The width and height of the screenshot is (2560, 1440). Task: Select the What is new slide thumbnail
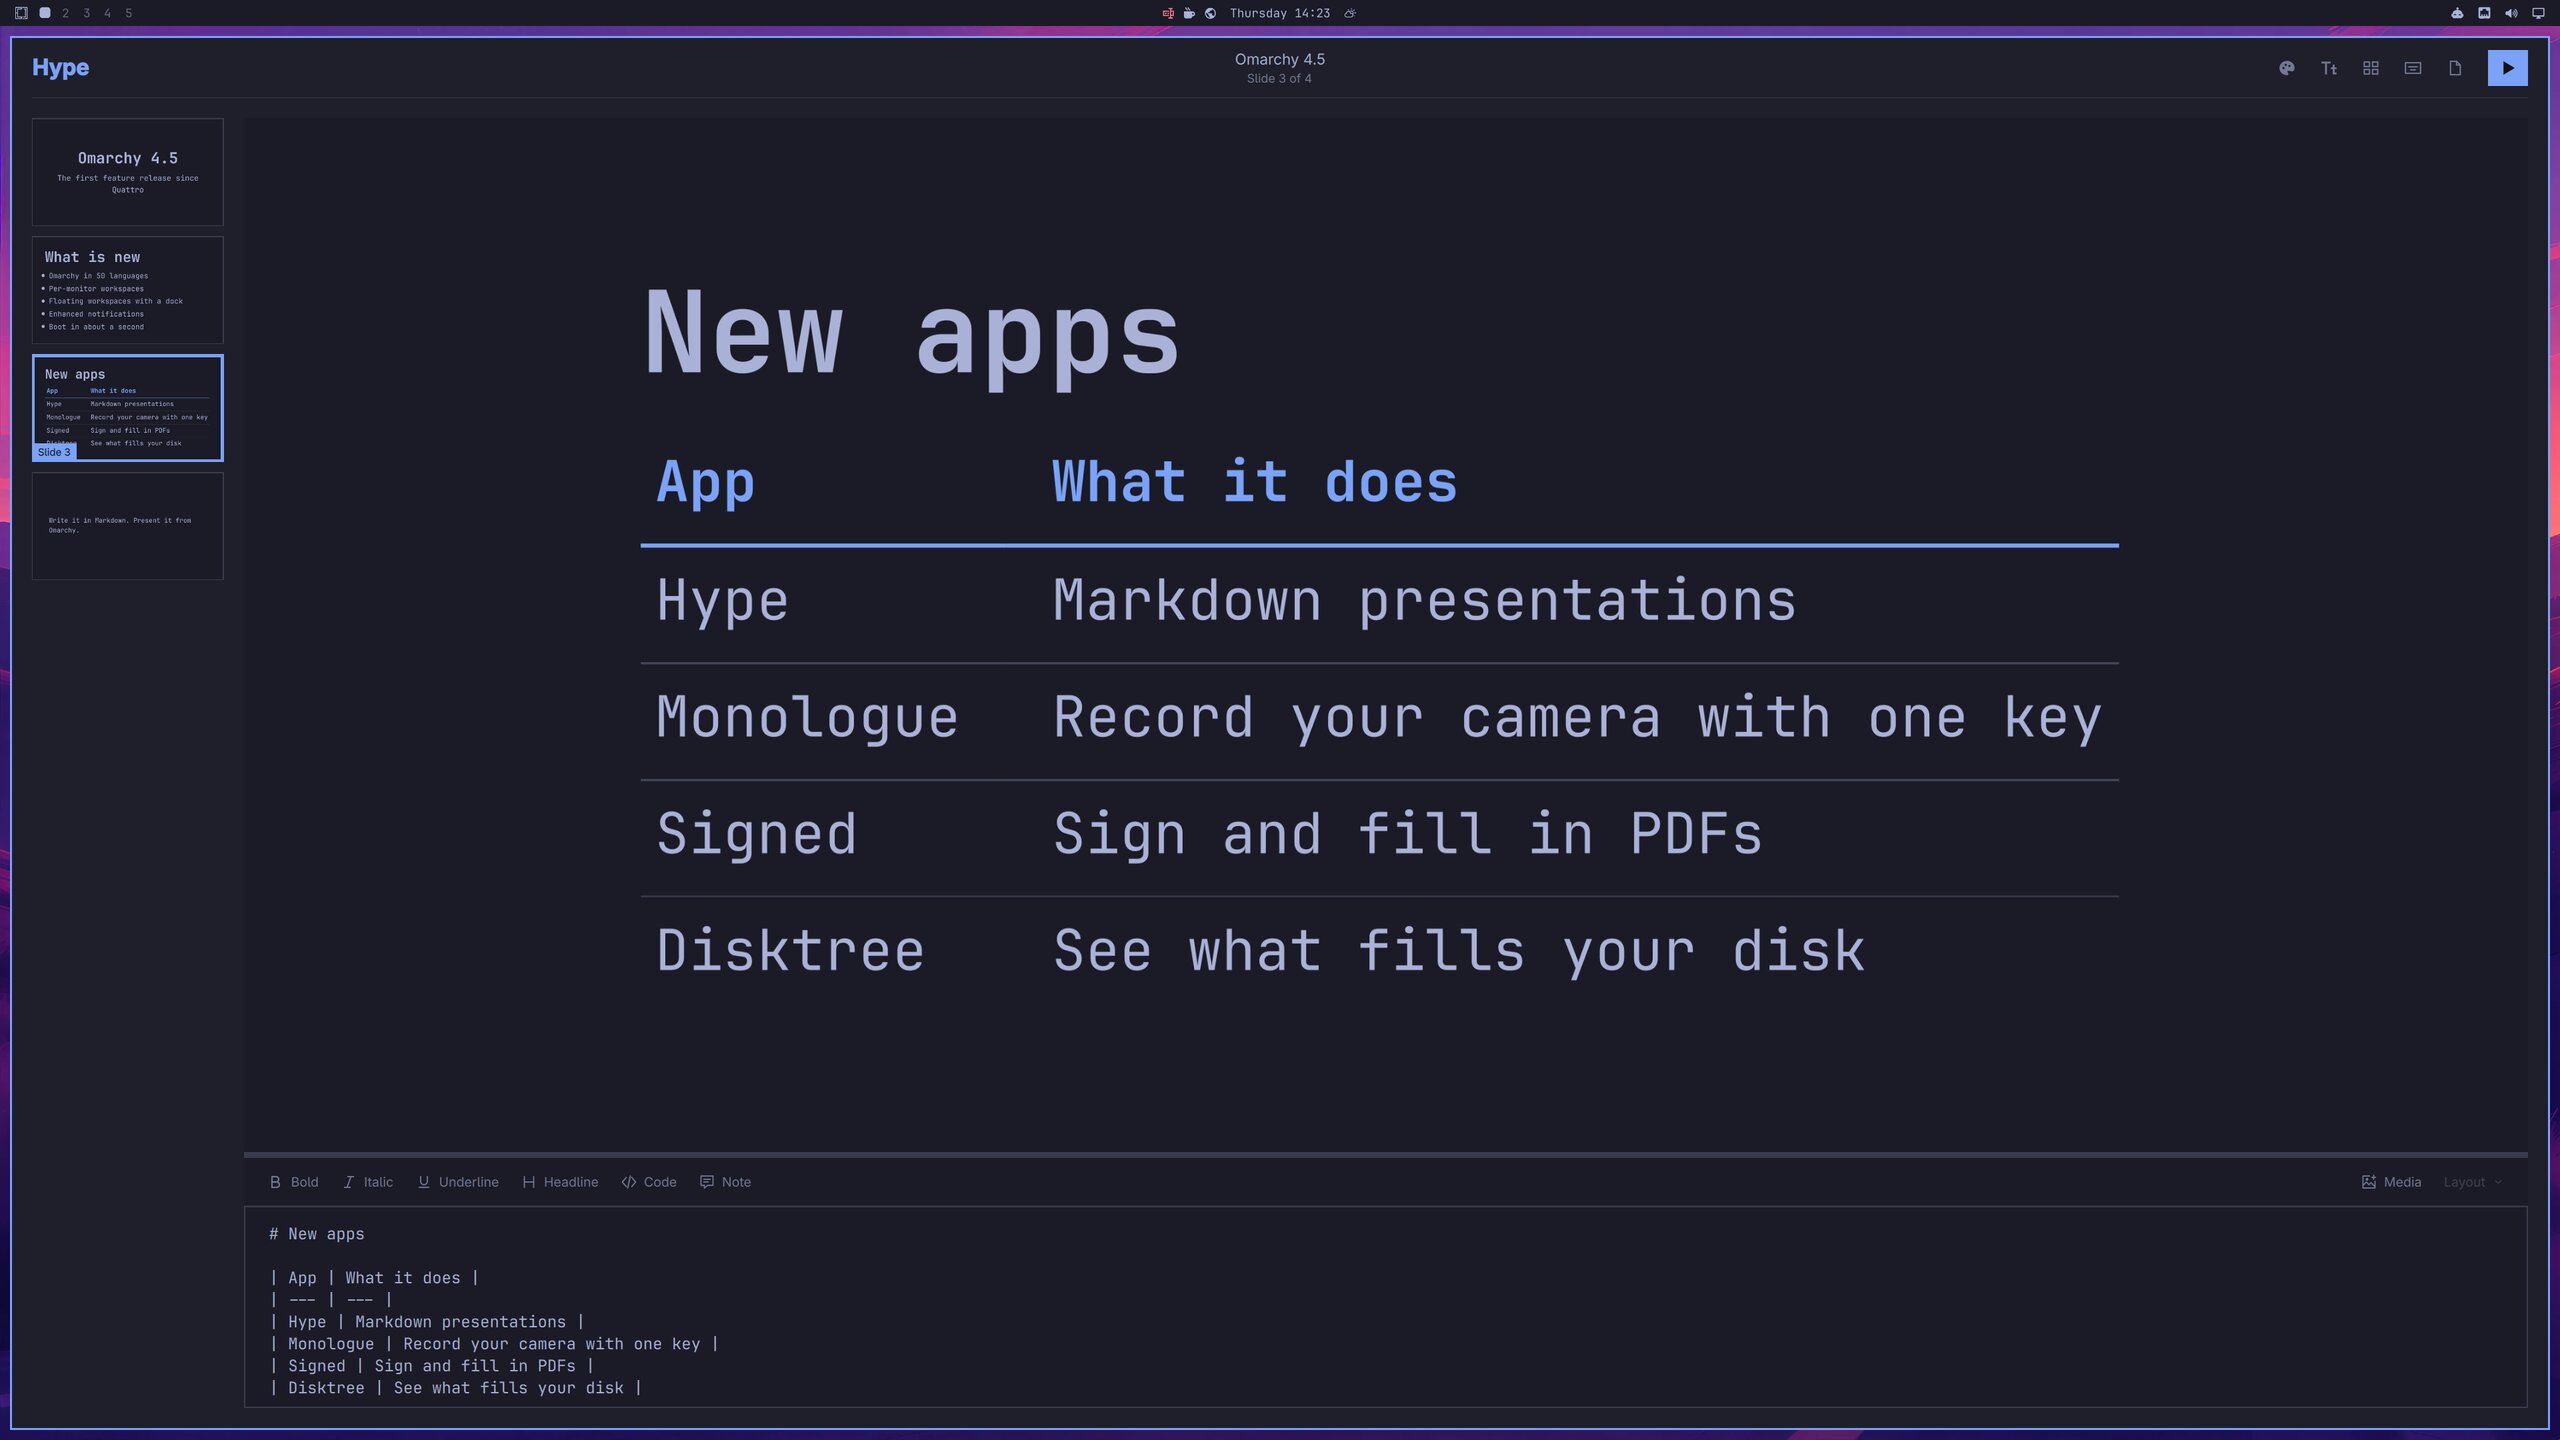pyautogui.click(x=128, y=290)
